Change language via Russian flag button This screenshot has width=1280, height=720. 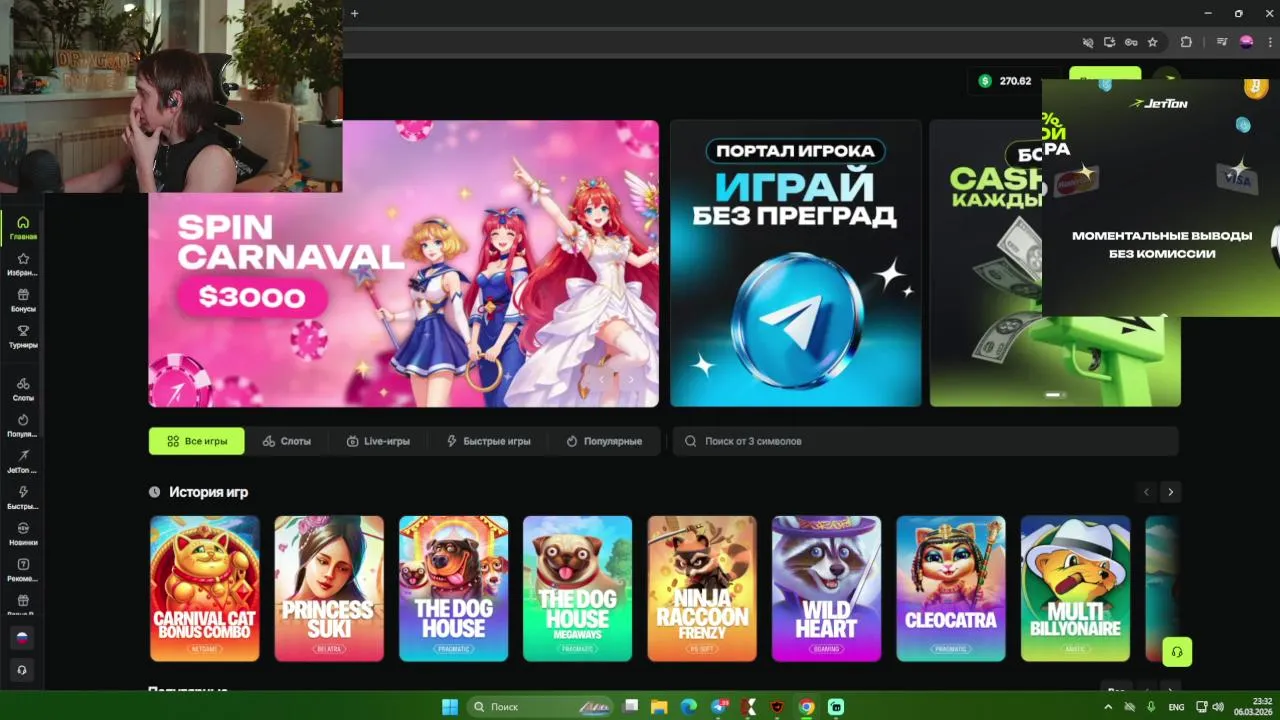tap(22, 637)
